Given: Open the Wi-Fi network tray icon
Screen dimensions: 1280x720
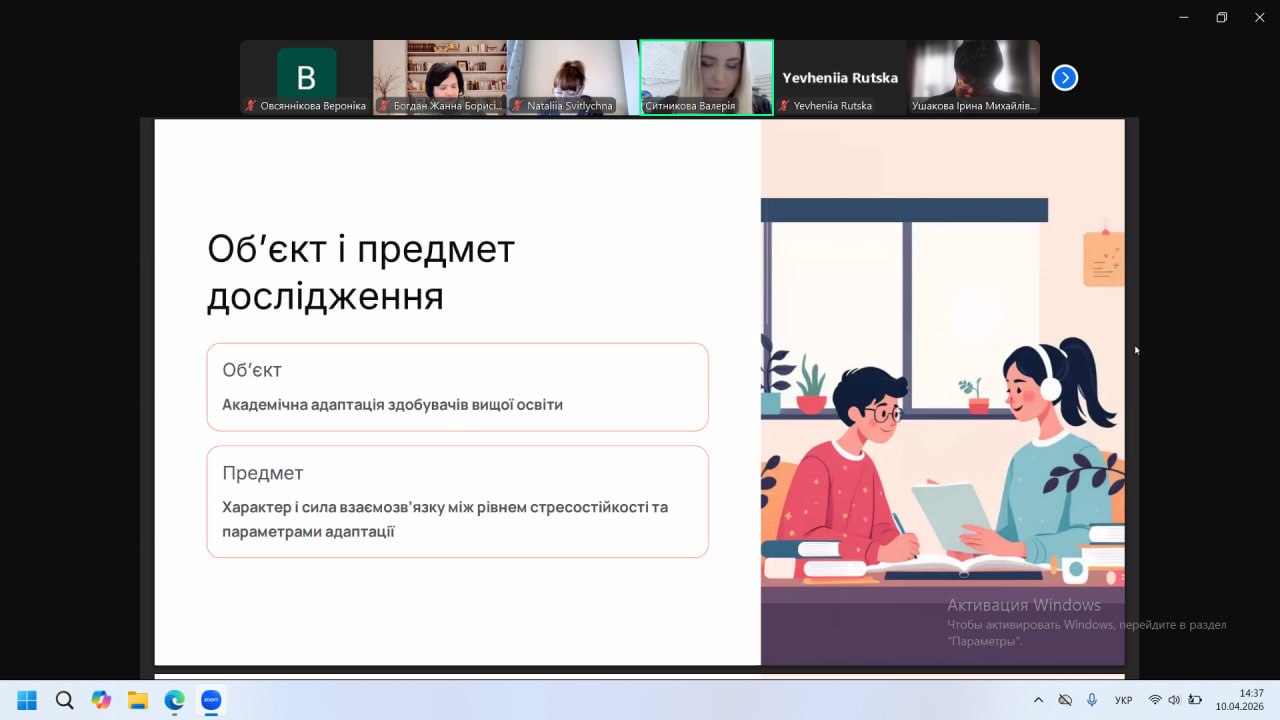Looking at the screenshot, I should point(1155,700).
